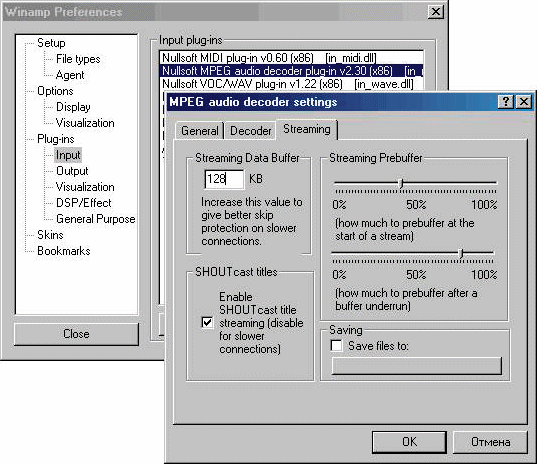Switch to the General tab

pyautogui.click(x=200, y=131)
